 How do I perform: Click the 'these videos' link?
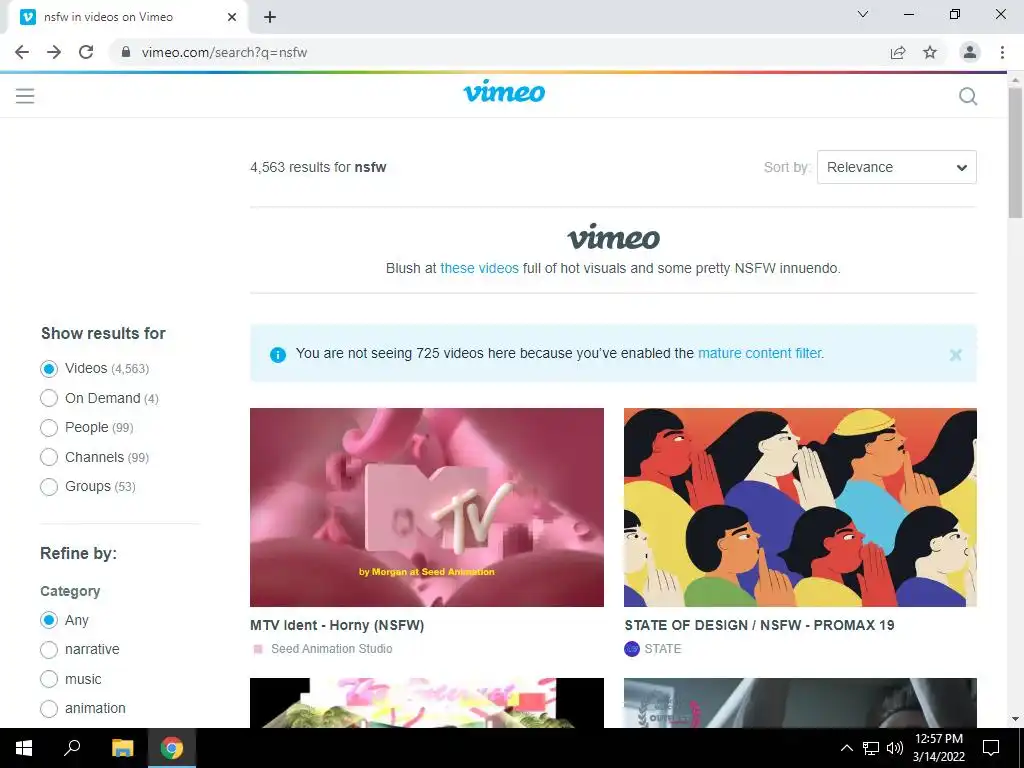click(x=479, y=268)
